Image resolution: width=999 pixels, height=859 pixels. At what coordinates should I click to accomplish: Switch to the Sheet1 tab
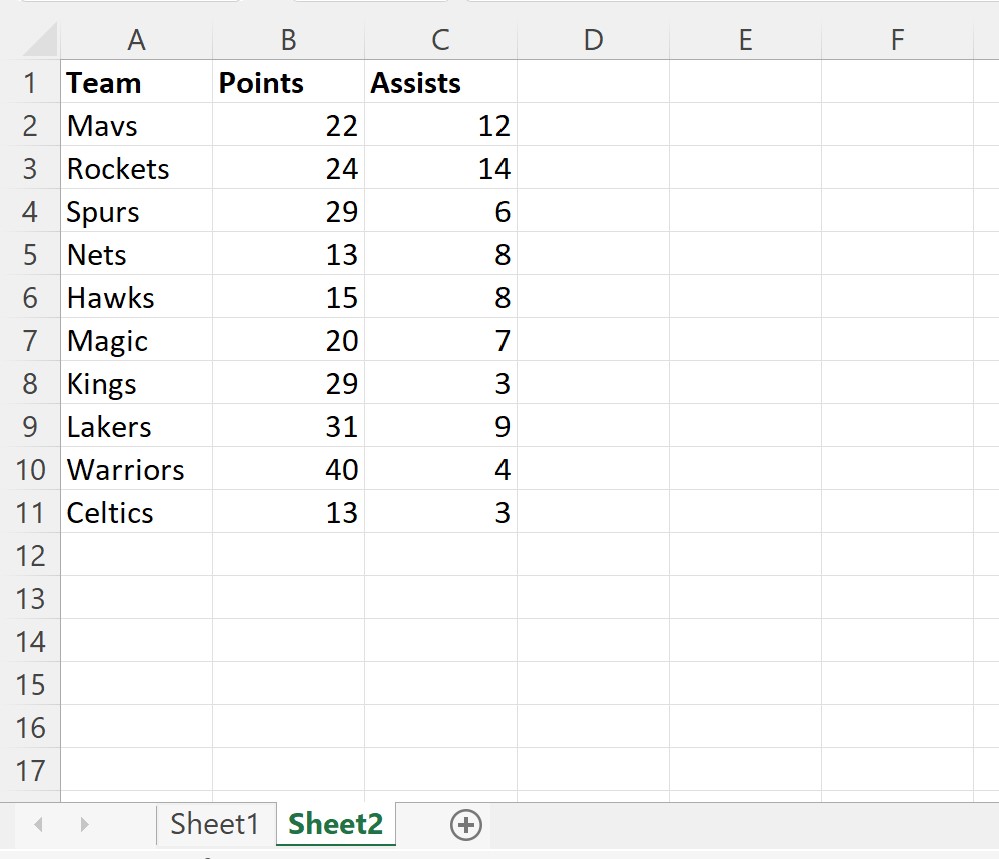tap(215, 824)
